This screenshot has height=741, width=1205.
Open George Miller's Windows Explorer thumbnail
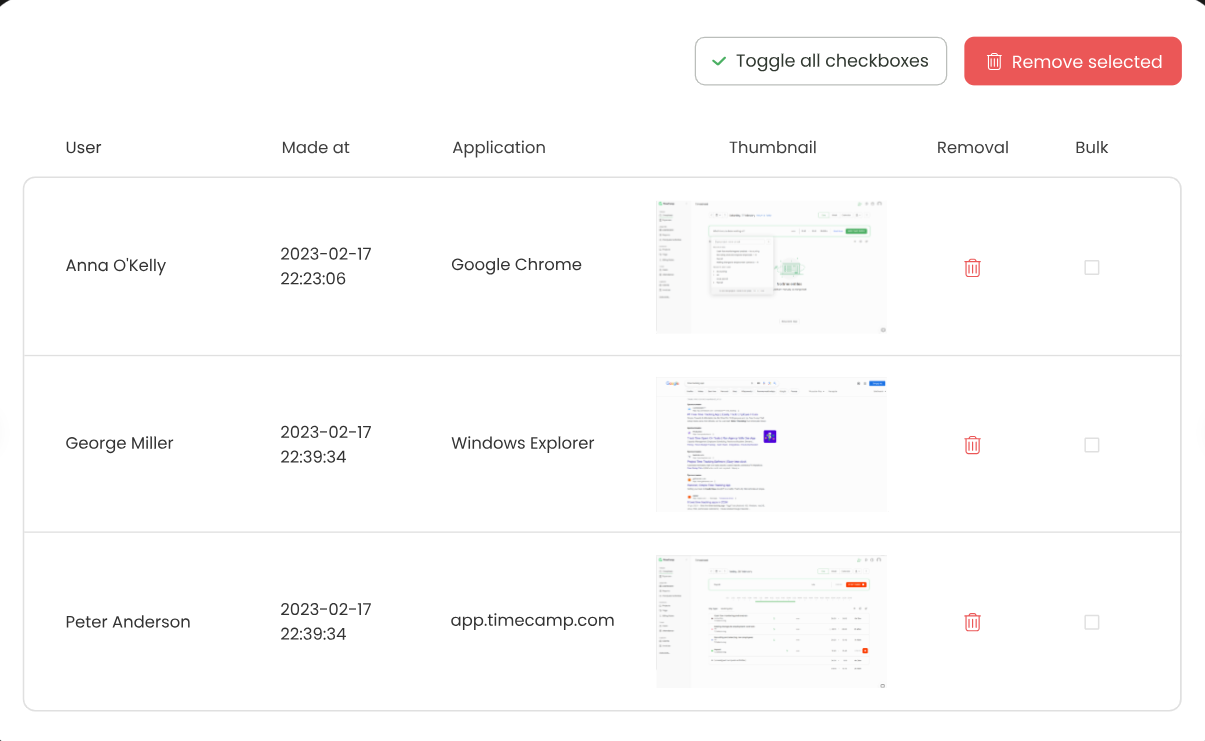(x=771, y=444)
